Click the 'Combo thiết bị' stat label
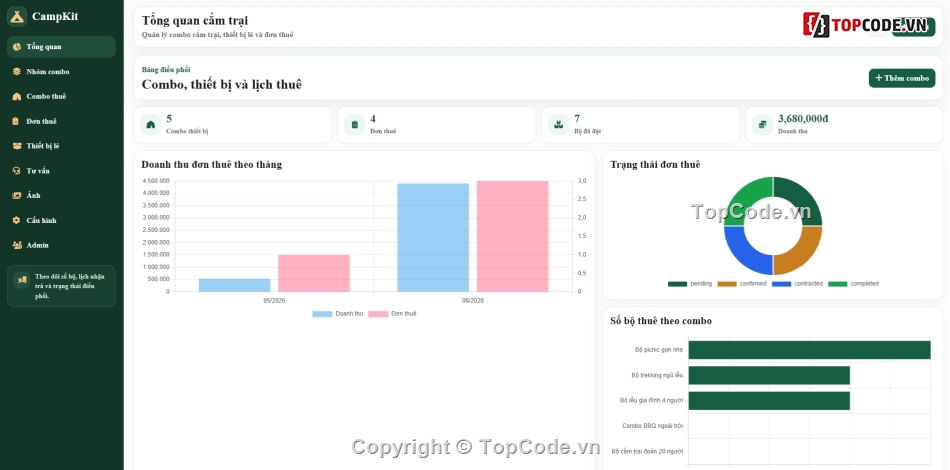The height and width of the screenshot is (470, 950). point(187,131)
